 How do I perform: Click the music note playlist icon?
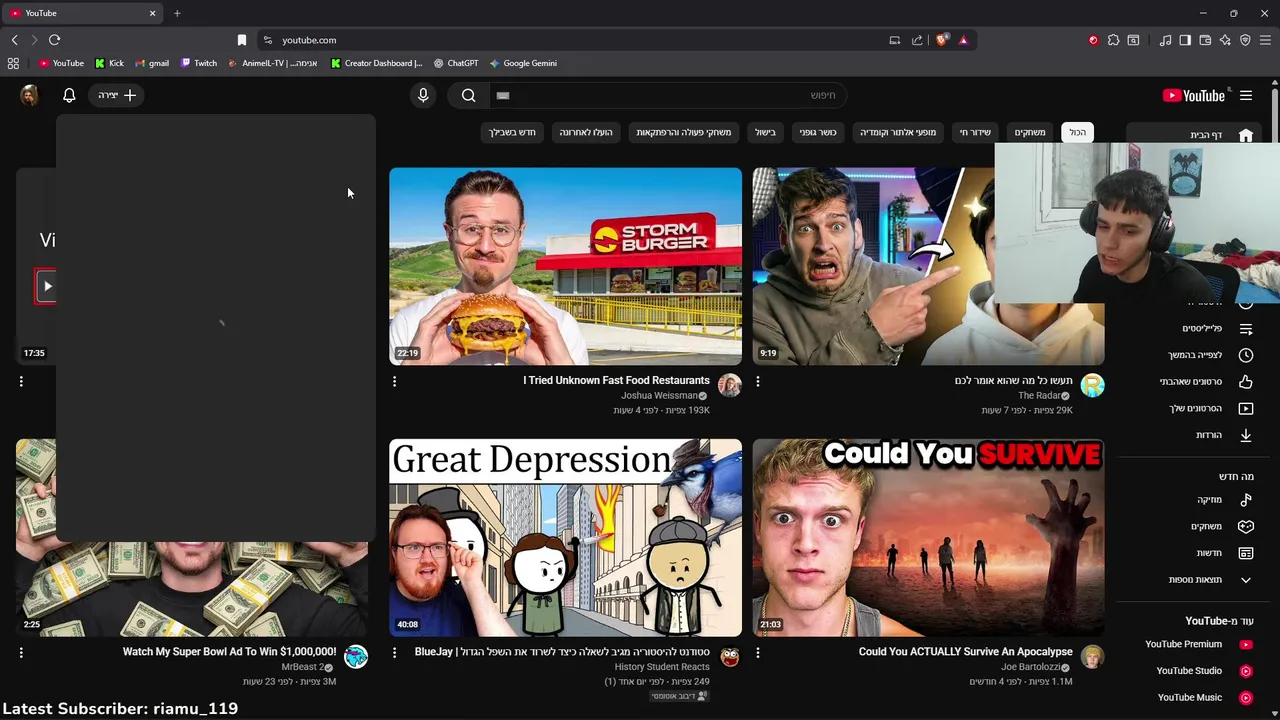tap(1165, 40)
